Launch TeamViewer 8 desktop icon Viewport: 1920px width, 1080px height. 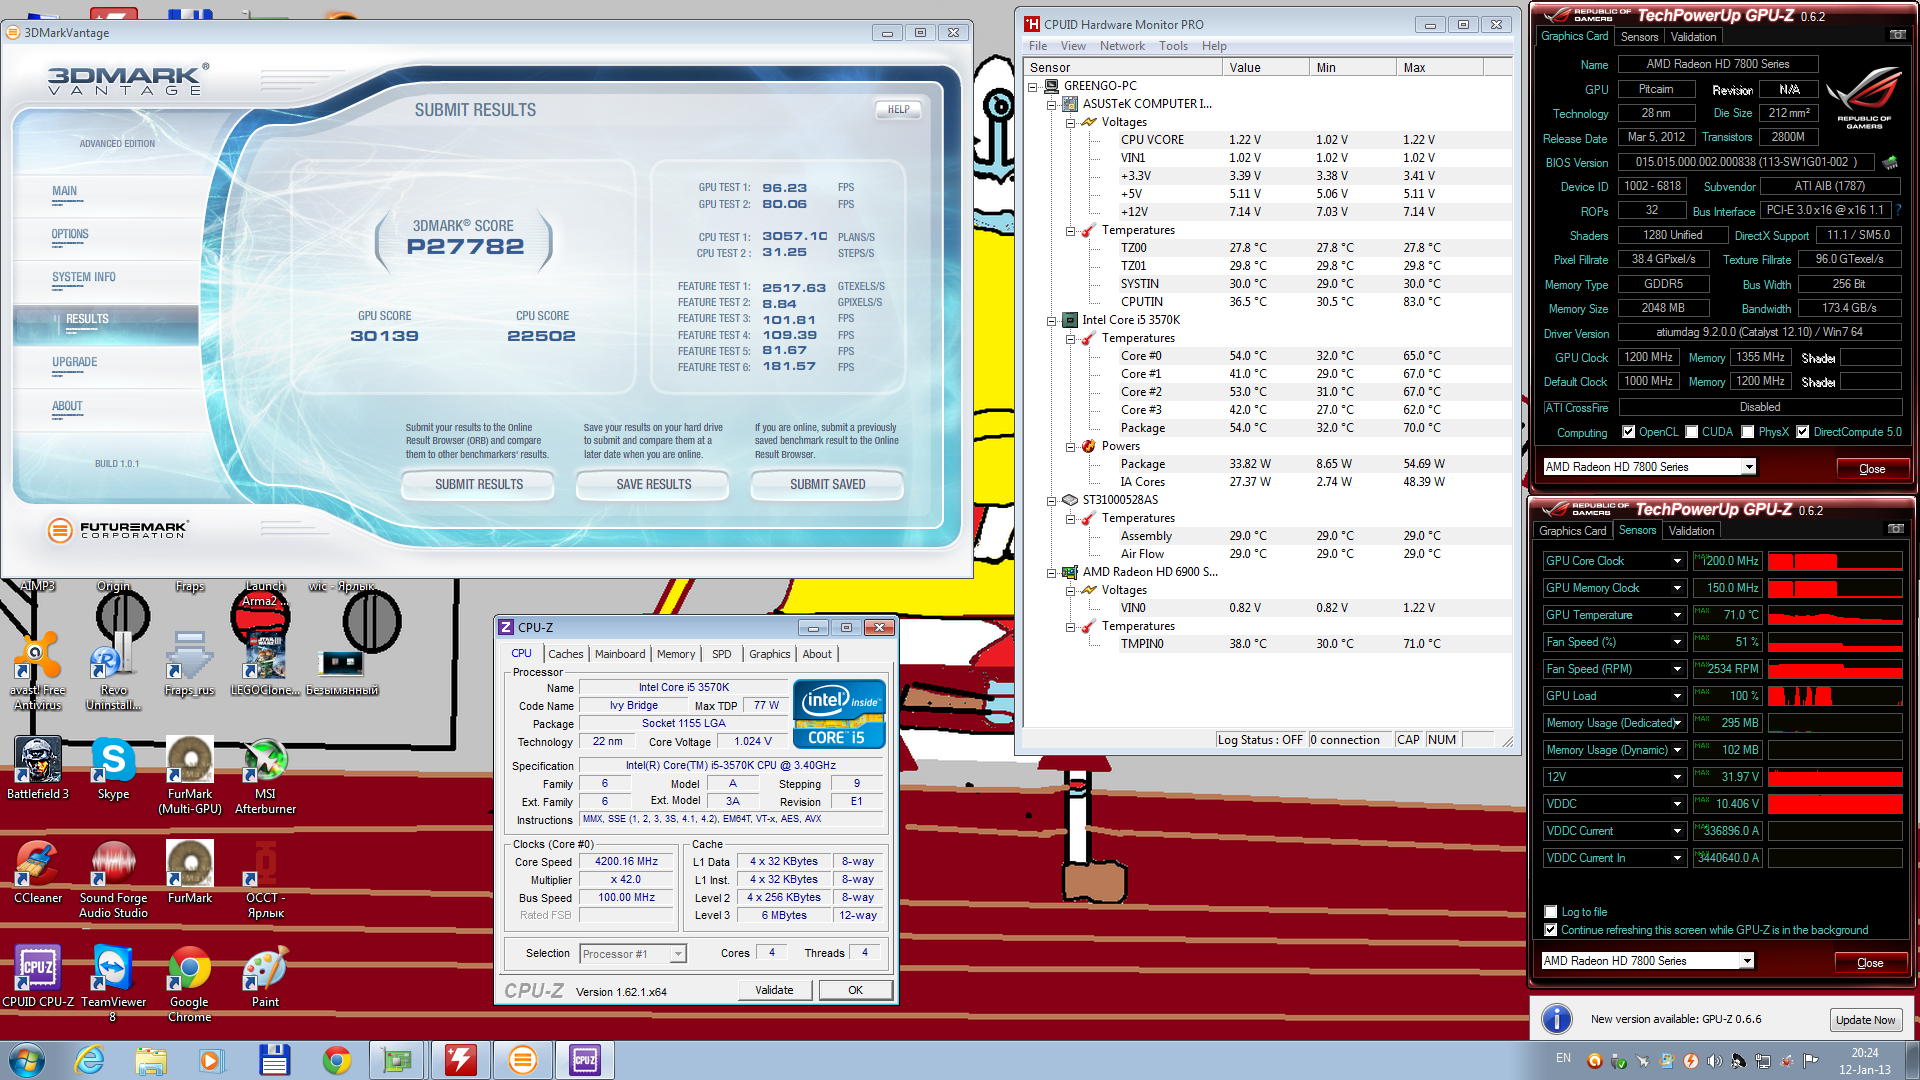[113, 982]
